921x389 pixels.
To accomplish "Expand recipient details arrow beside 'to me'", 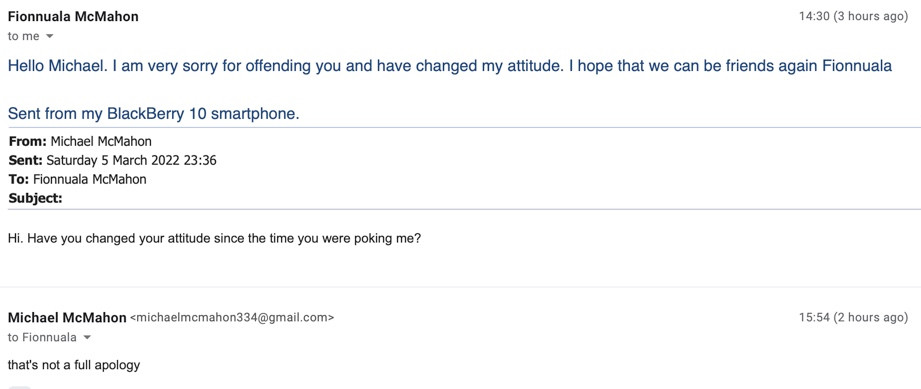I will (49, 36).
